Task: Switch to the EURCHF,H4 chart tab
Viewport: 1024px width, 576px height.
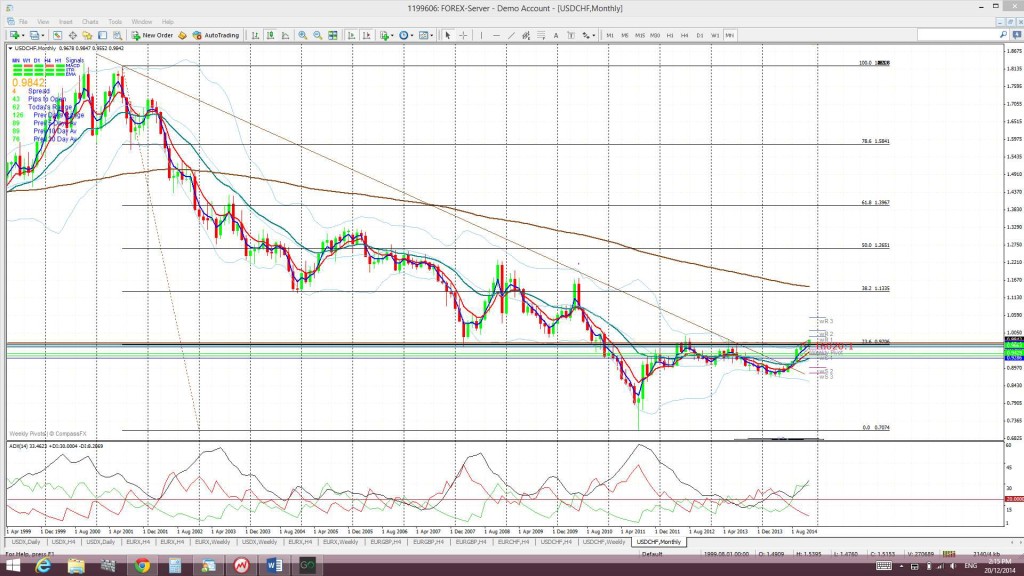Action: (513, 542)
